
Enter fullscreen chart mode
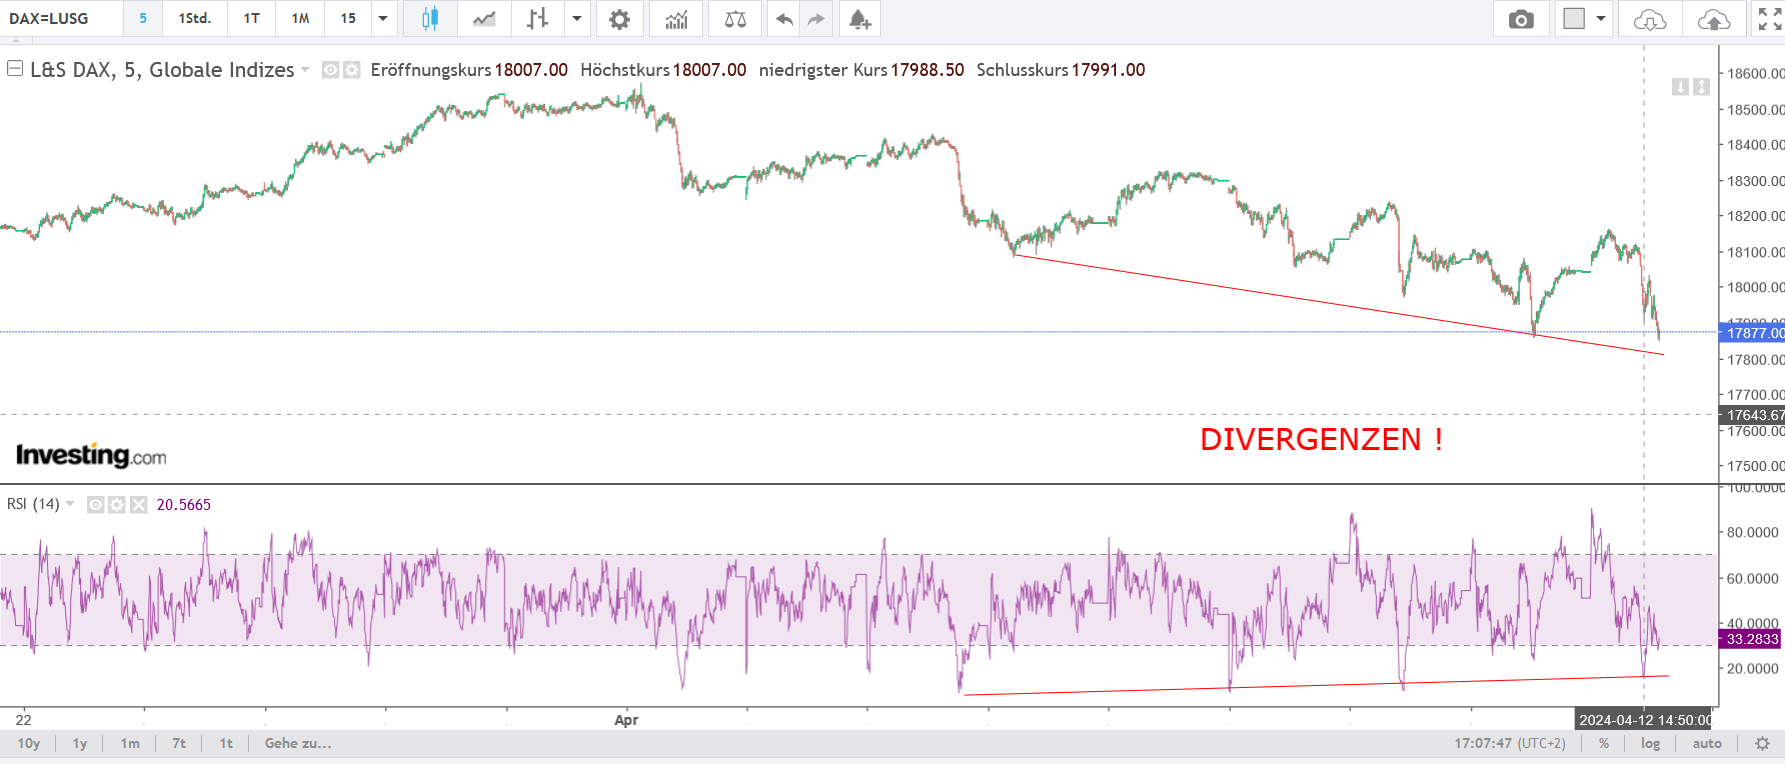pos(1769,19)
